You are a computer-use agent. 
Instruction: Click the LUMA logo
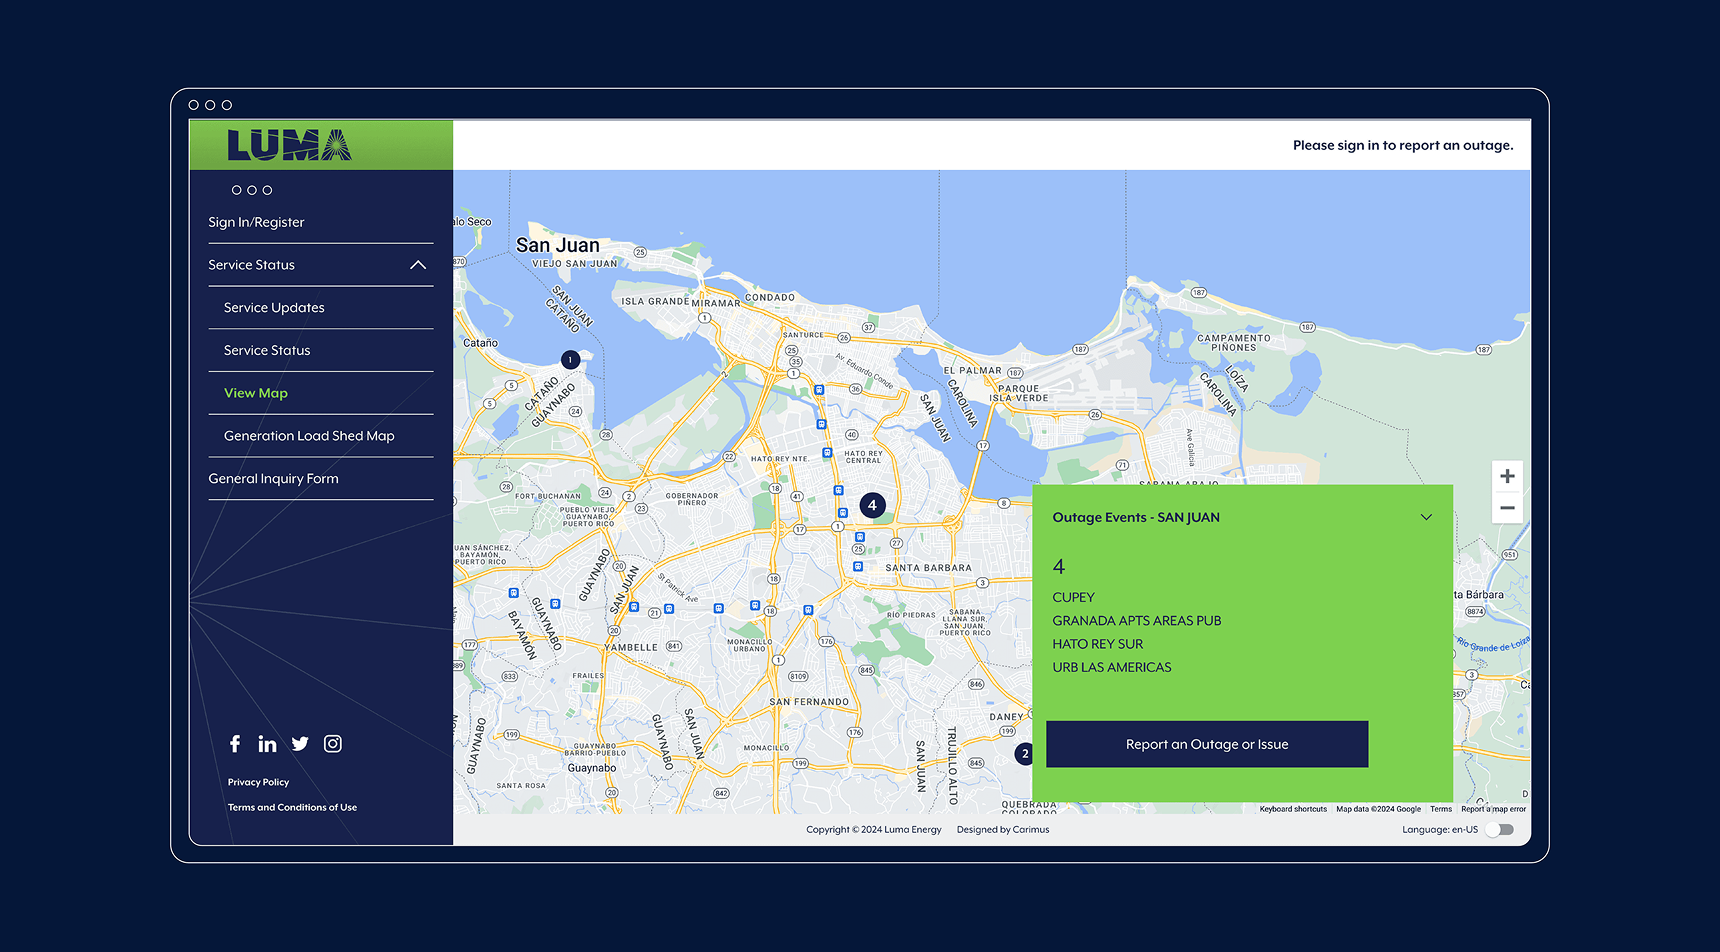click(289, 146)
